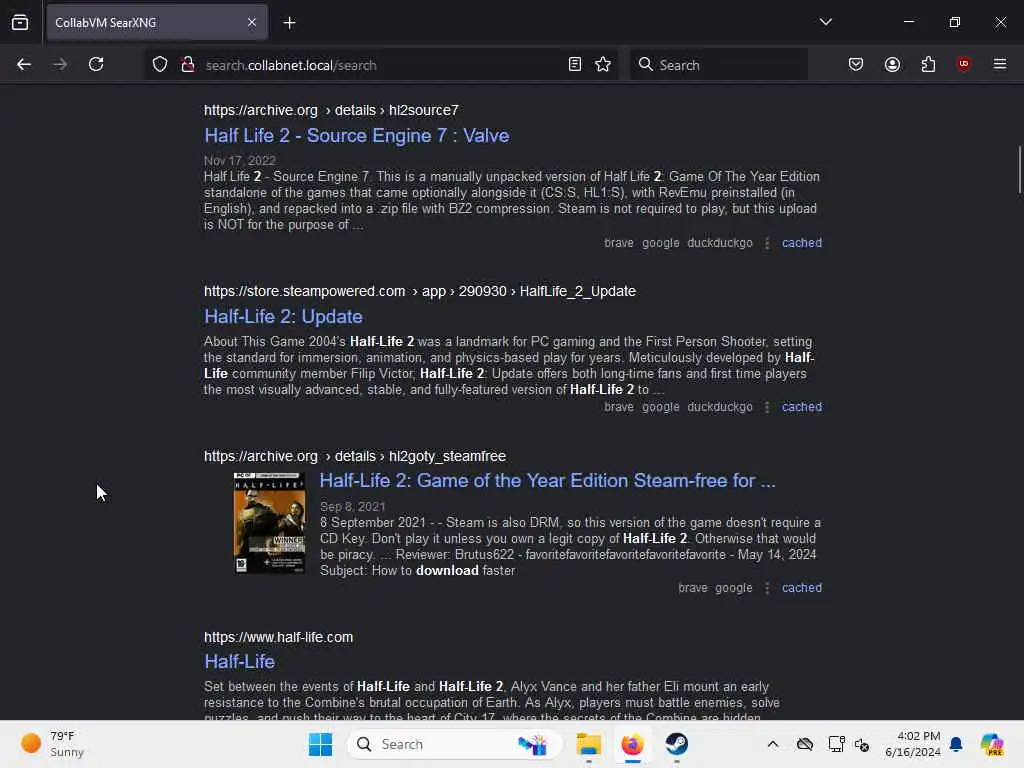Open Steam from the taskbar
The image size is (1024, 768).
(677, 744)
